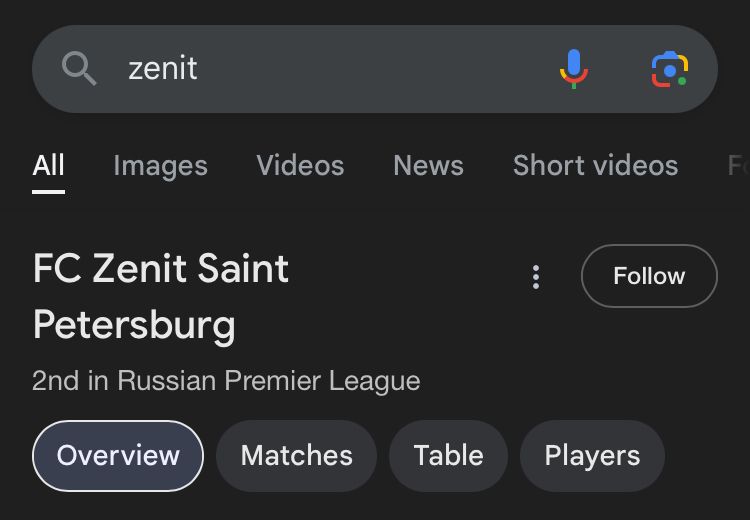This screenshot has width=750, height=520.
Task: Open the three-dot more options menu
Action: 536,277
